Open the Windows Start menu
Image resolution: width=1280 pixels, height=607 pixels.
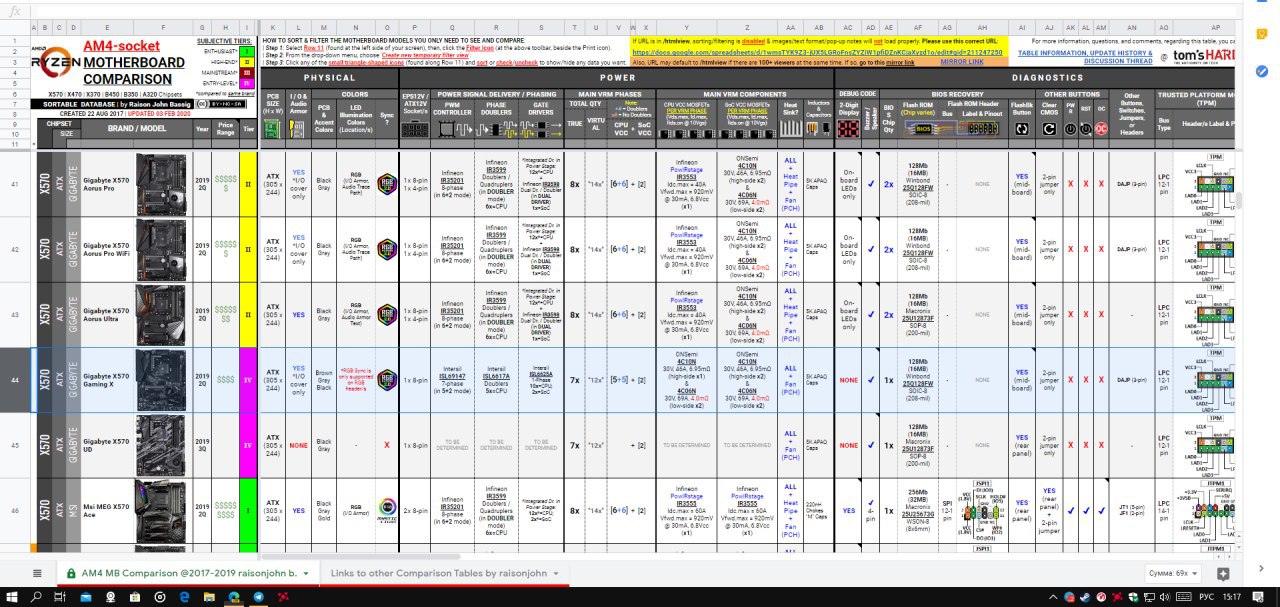[x=12, y=595]
